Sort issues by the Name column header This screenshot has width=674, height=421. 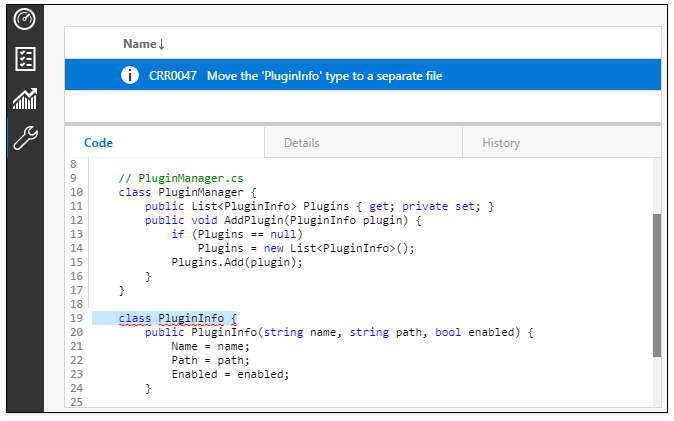pos(139,44)
